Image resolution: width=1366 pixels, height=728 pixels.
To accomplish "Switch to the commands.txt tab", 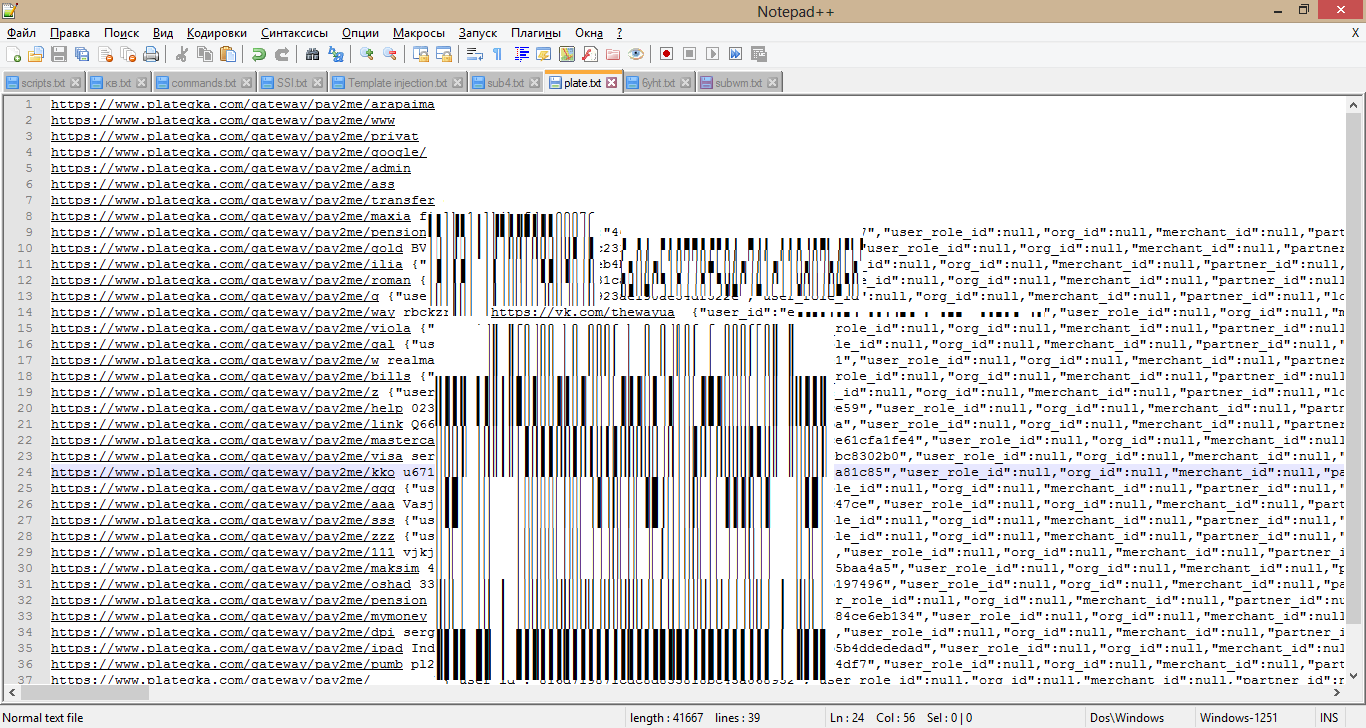I will click(x=203, y=83).
